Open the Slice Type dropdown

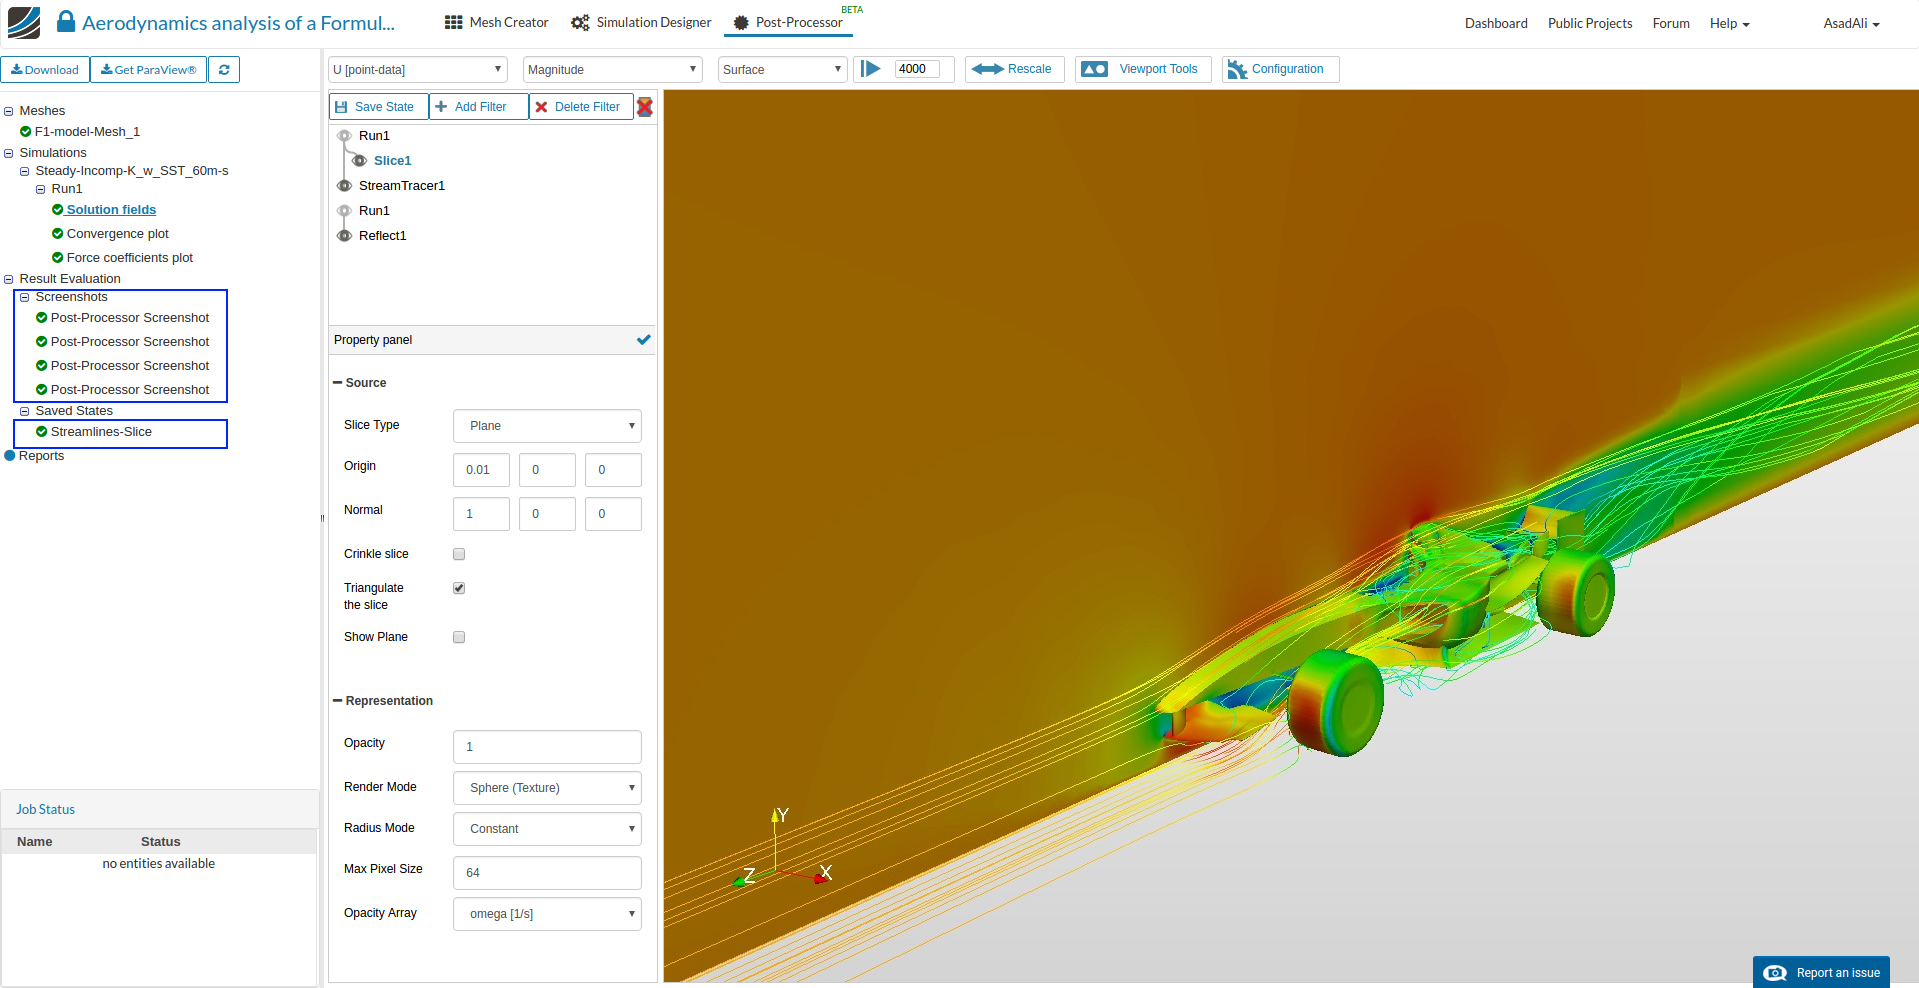[547, 426]
